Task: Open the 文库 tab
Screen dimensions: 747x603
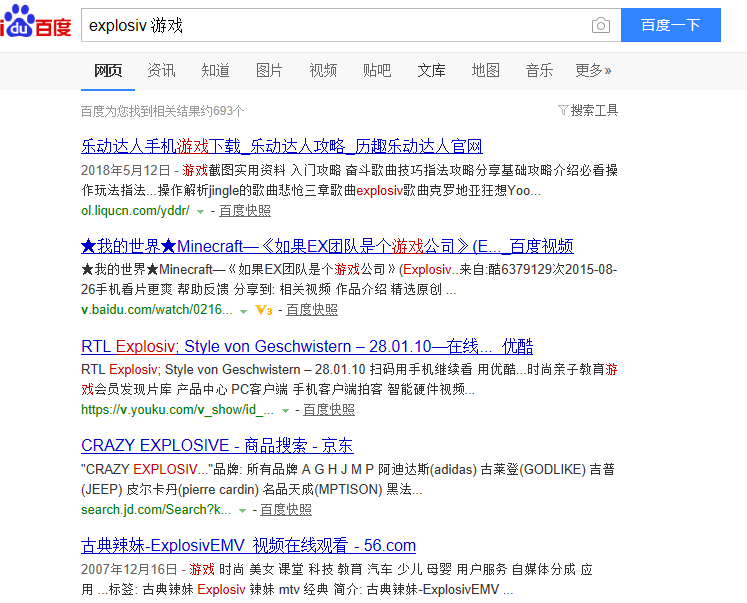Action: [x=431, y=70]
